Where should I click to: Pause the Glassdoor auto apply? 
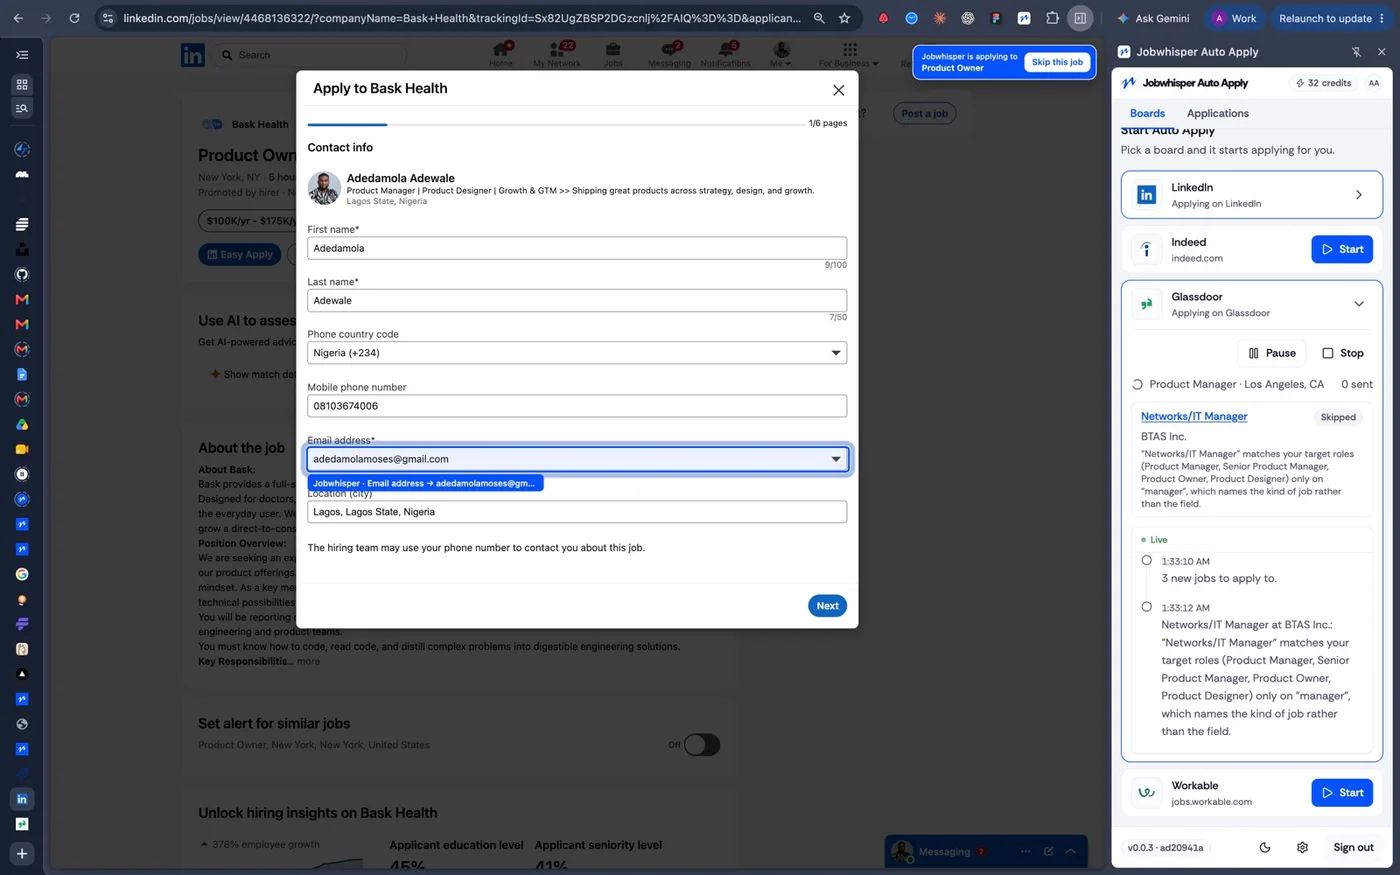(x=1272, y=353)
